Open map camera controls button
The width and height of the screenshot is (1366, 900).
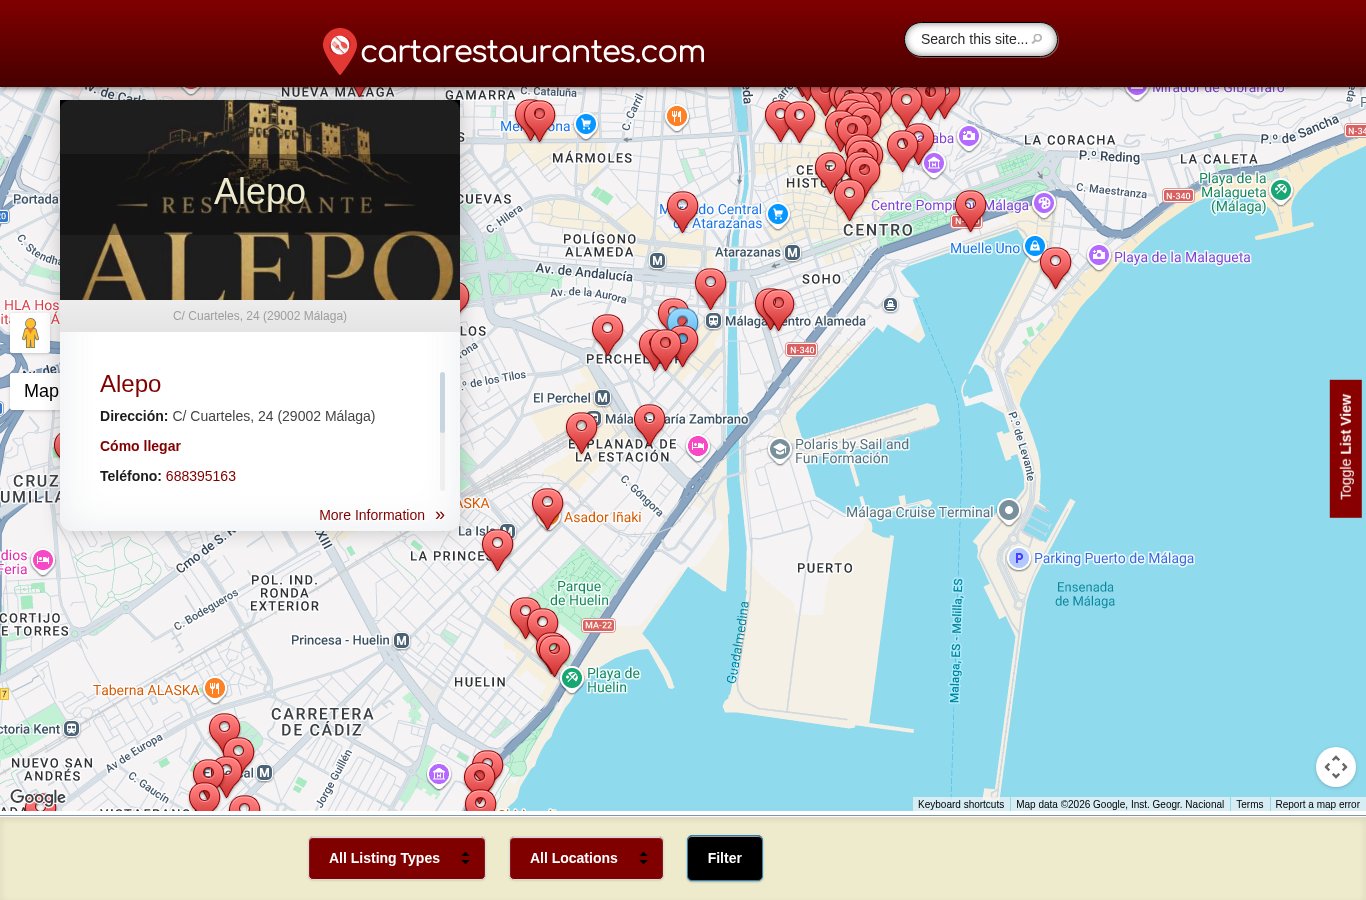click(1336, 767)
